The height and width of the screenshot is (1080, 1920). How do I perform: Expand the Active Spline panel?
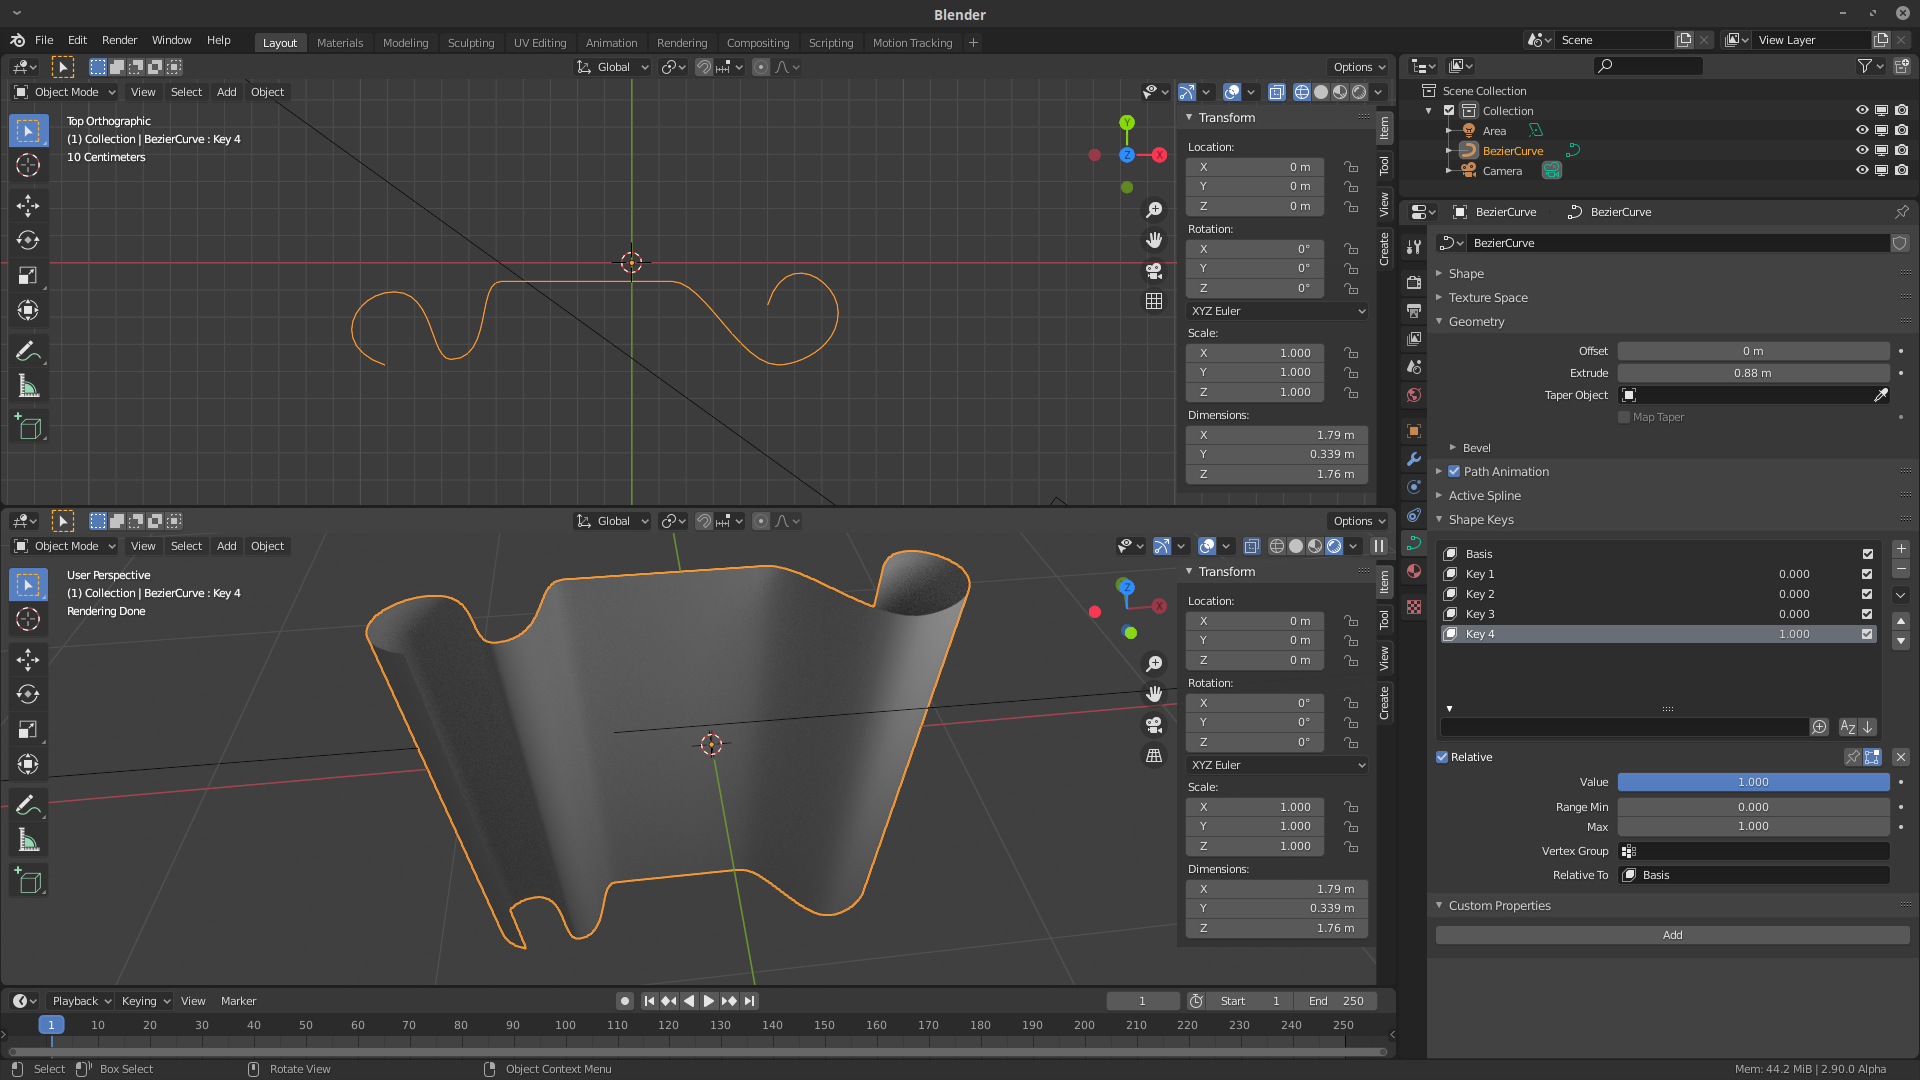point(1484,495)
